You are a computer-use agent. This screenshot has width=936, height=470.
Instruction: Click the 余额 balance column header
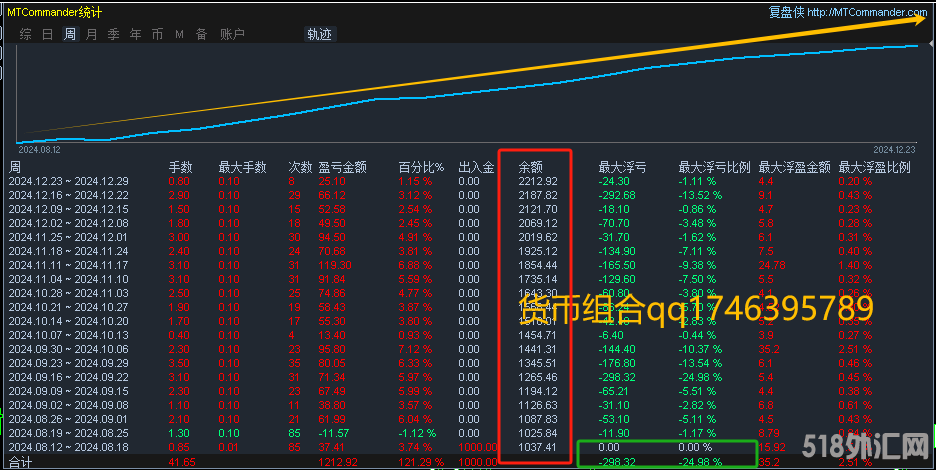(x=530, y=167)
